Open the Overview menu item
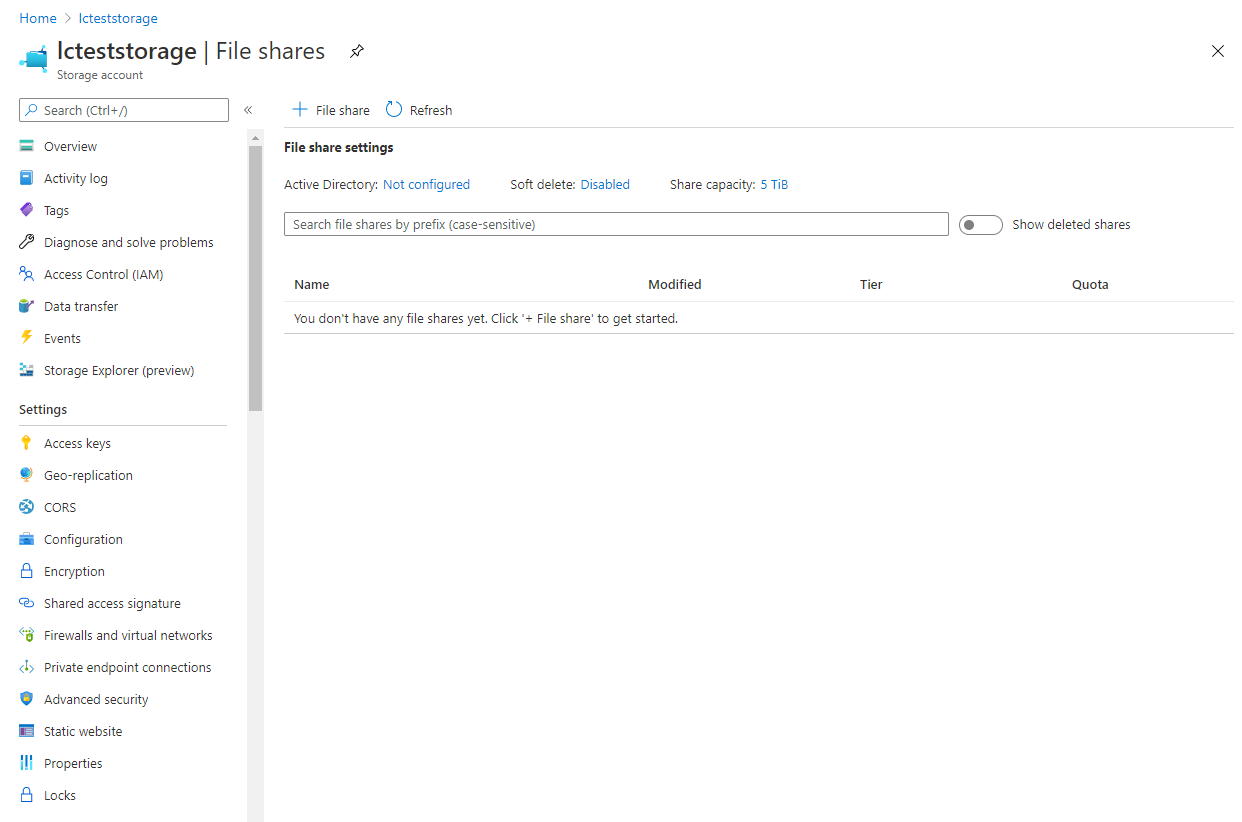Viewport: 1242px width, 822px height. click(70, 146)
